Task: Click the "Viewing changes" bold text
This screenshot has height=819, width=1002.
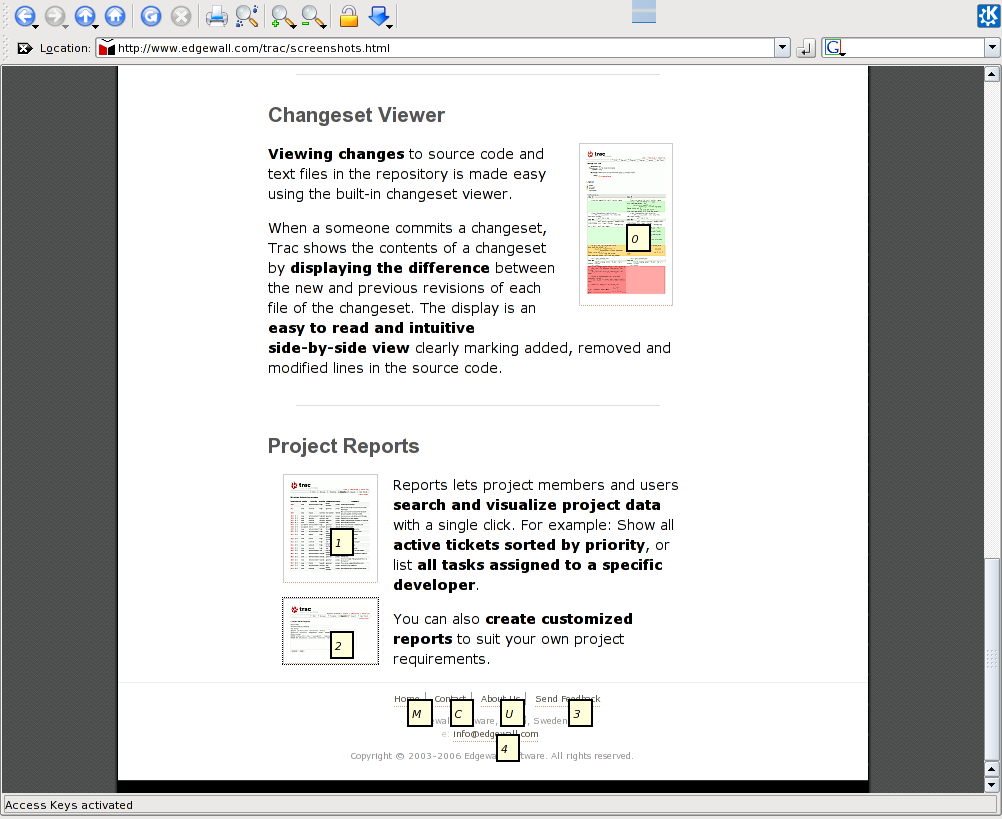Action: (336, 154)
